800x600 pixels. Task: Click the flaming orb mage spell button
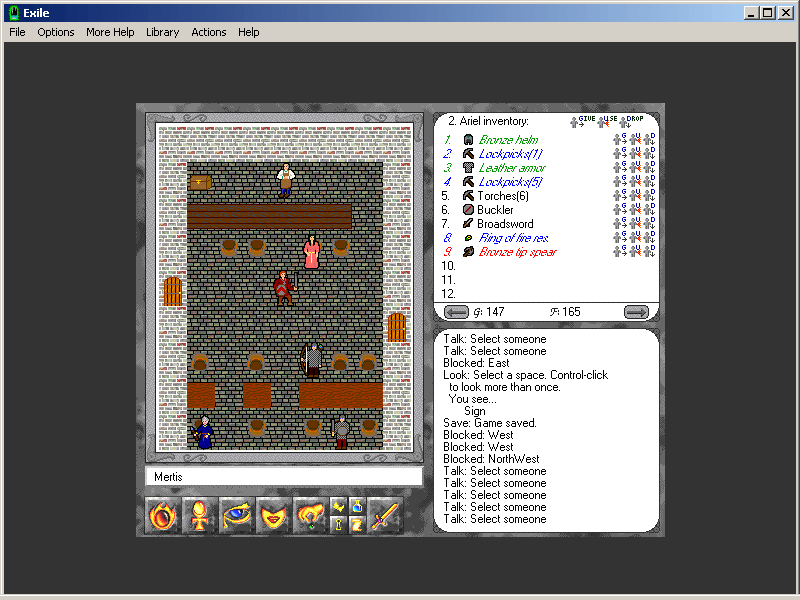point(163,515)
